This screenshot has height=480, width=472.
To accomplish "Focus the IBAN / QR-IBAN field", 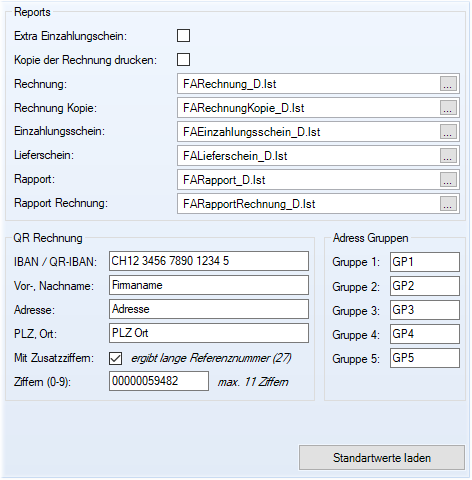I will (209, 261).
